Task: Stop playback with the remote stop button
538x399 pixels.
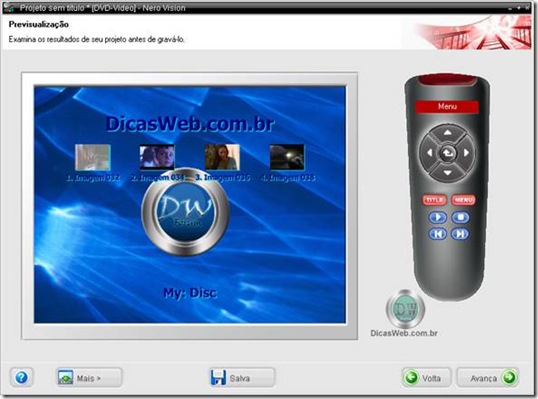Action: [x=460, y=218]
